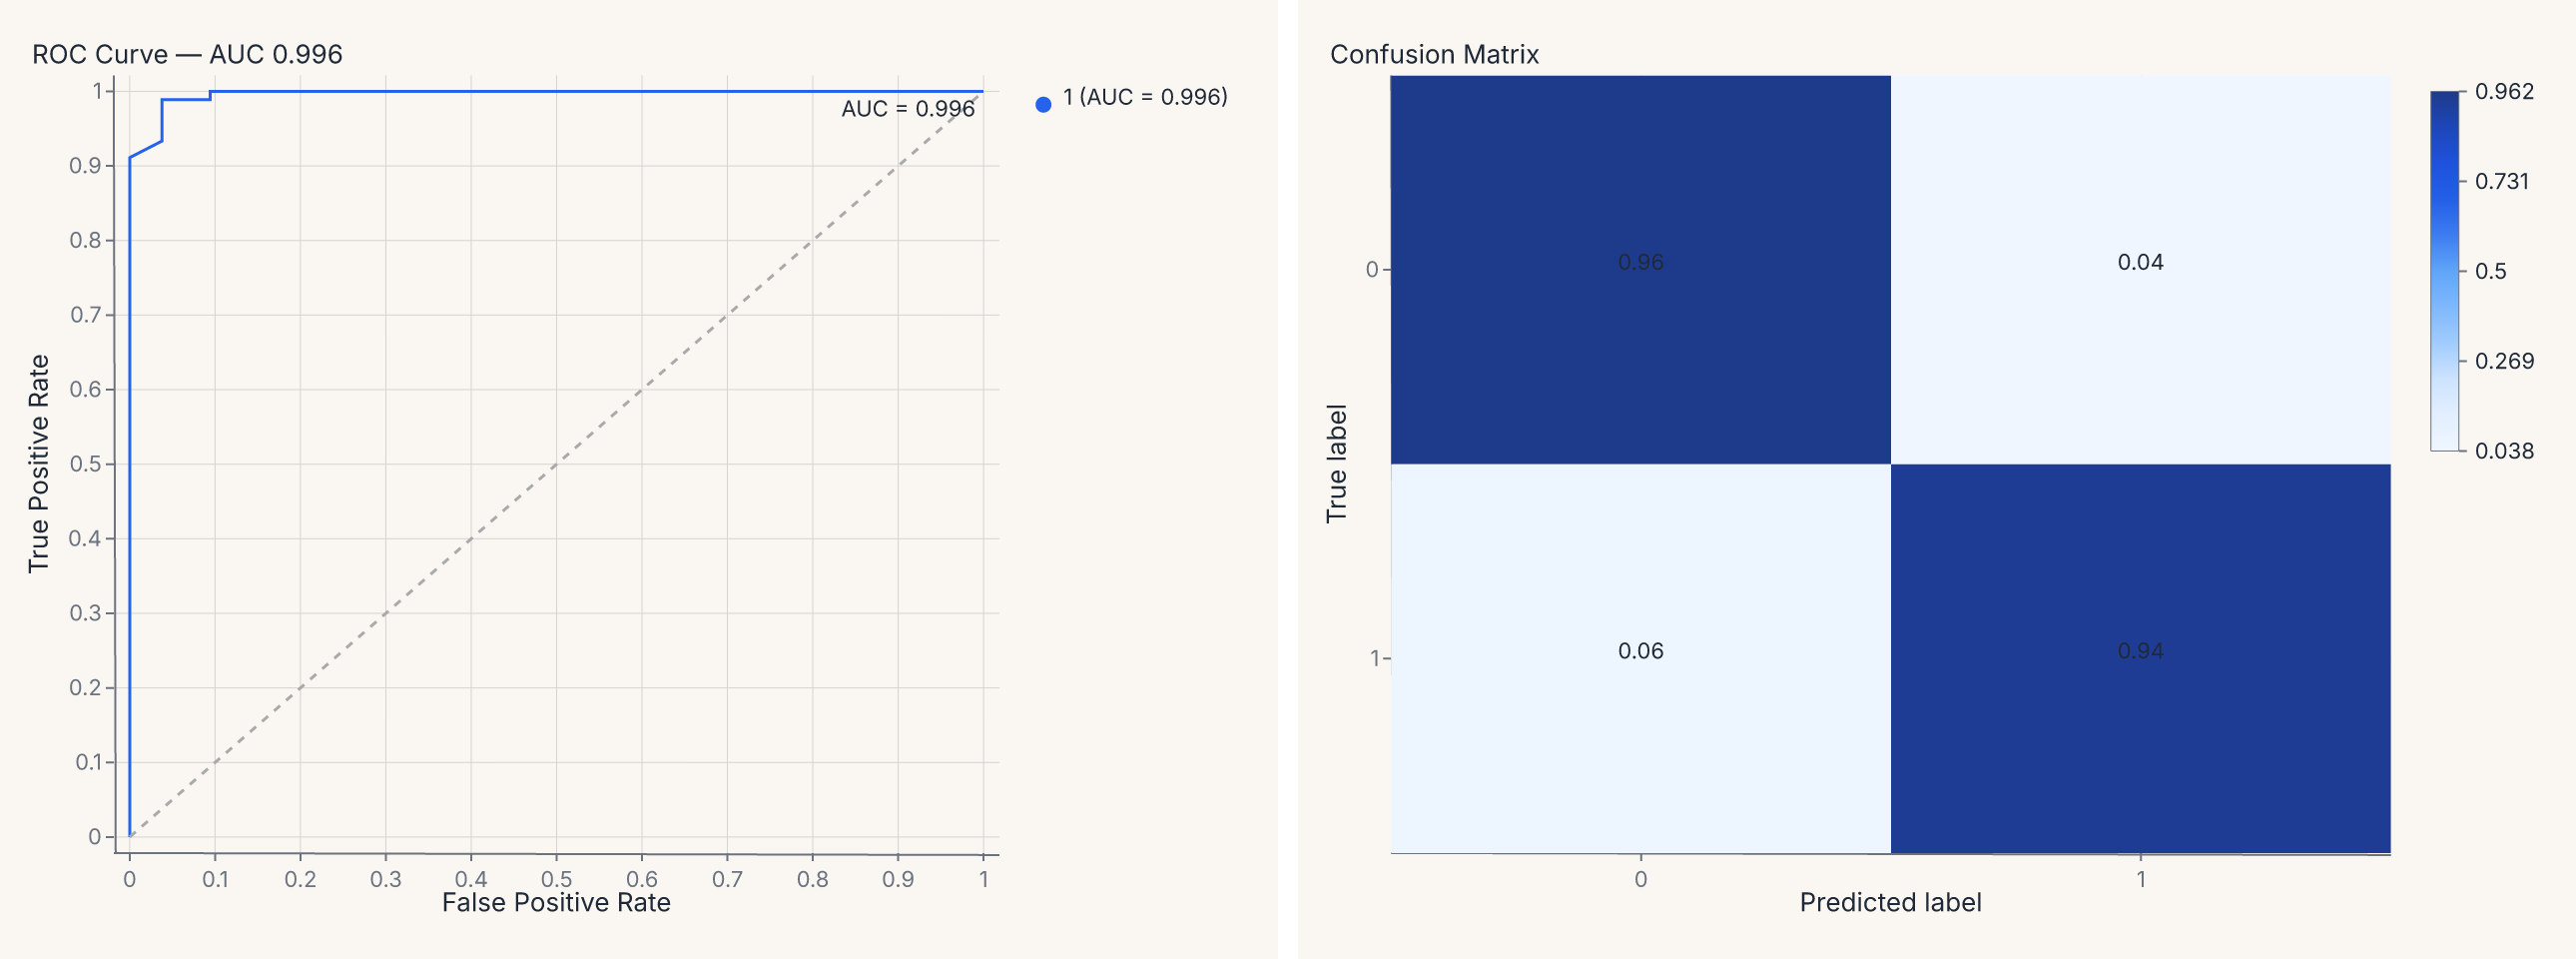Click the 0.5 tick on the ROC x-axis
This screenshot has width=2576, height=959.
(x=556, y=879)
